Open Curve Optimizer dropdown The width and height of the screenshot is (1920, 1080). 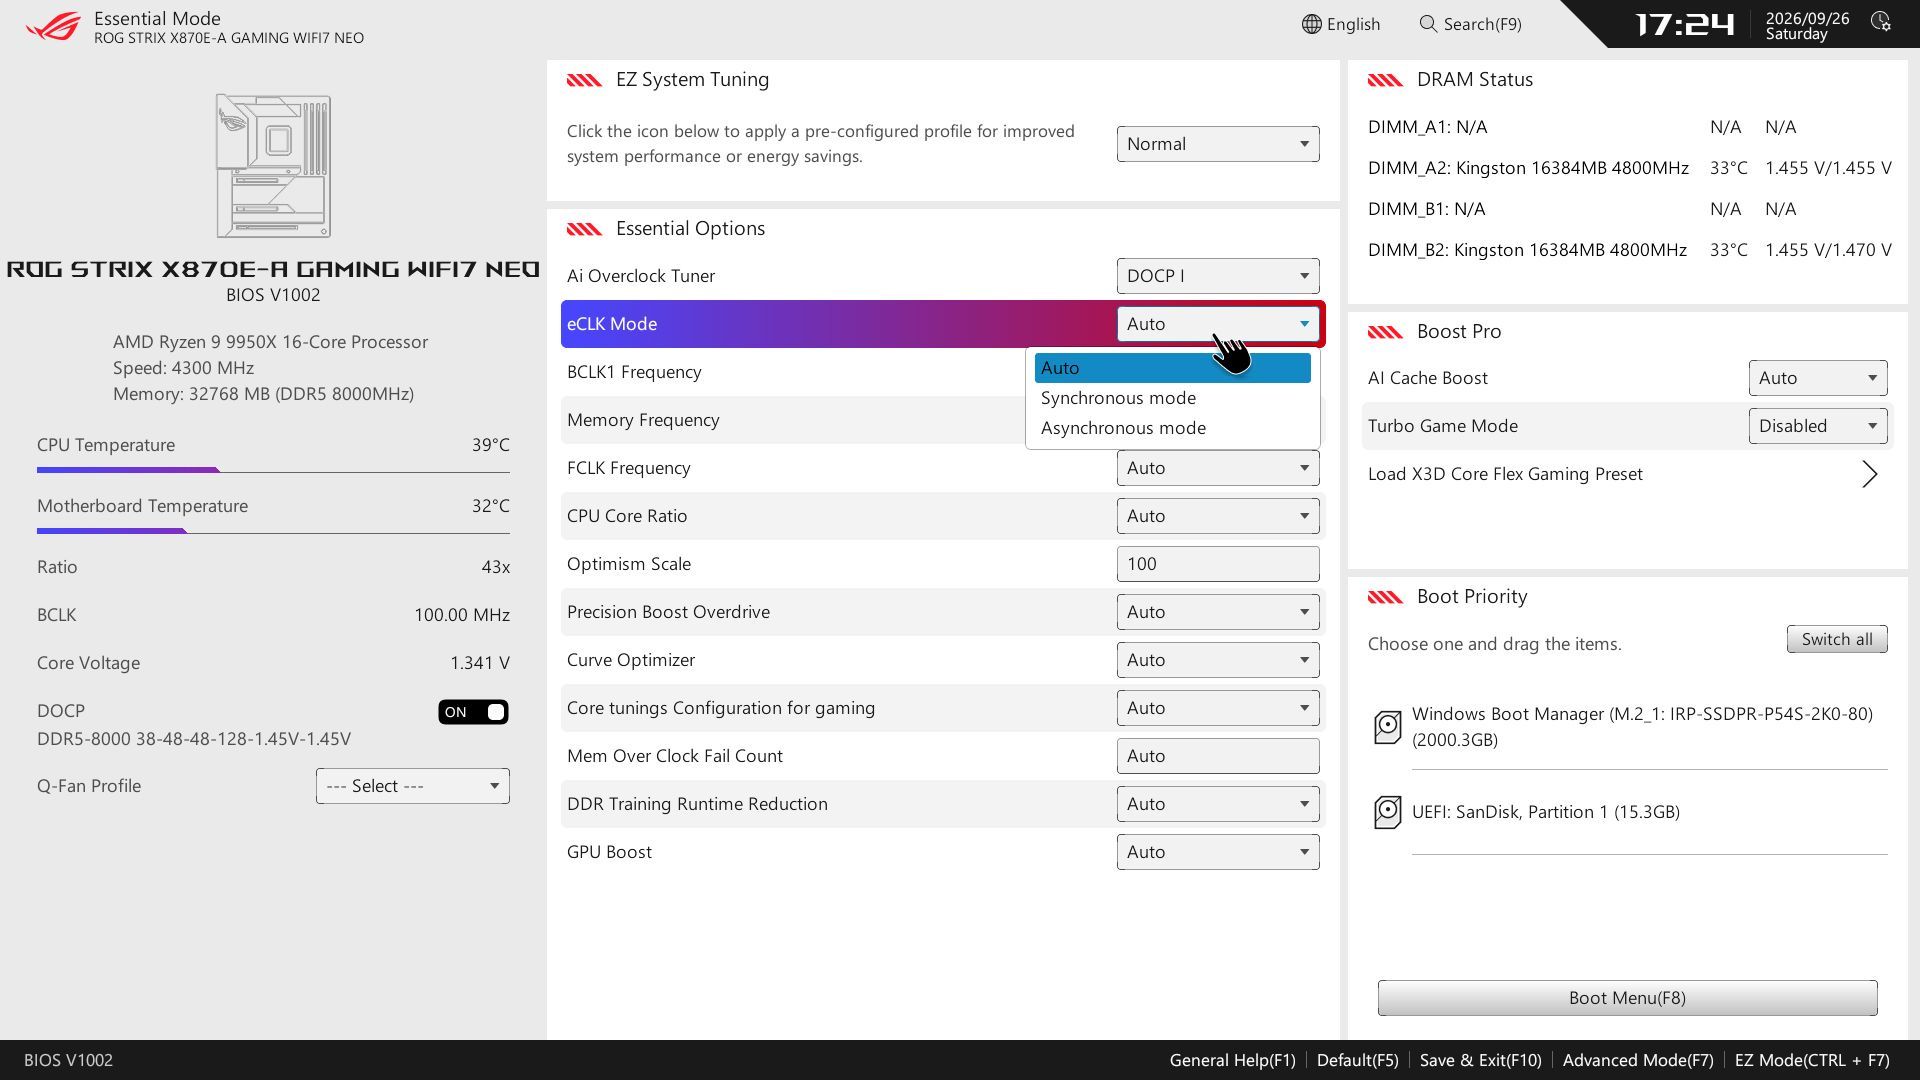1218,660
